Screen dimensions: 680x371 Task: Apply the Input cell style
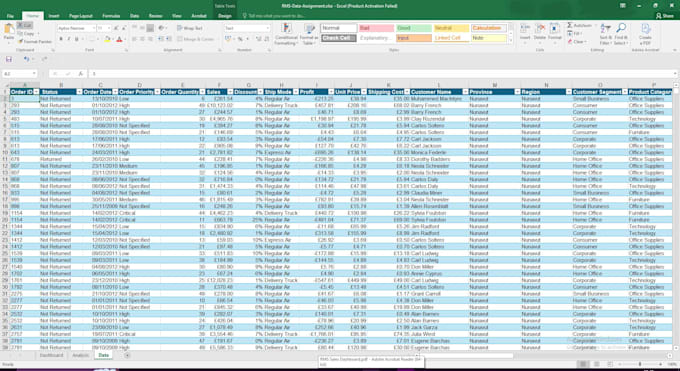[413, 38]
